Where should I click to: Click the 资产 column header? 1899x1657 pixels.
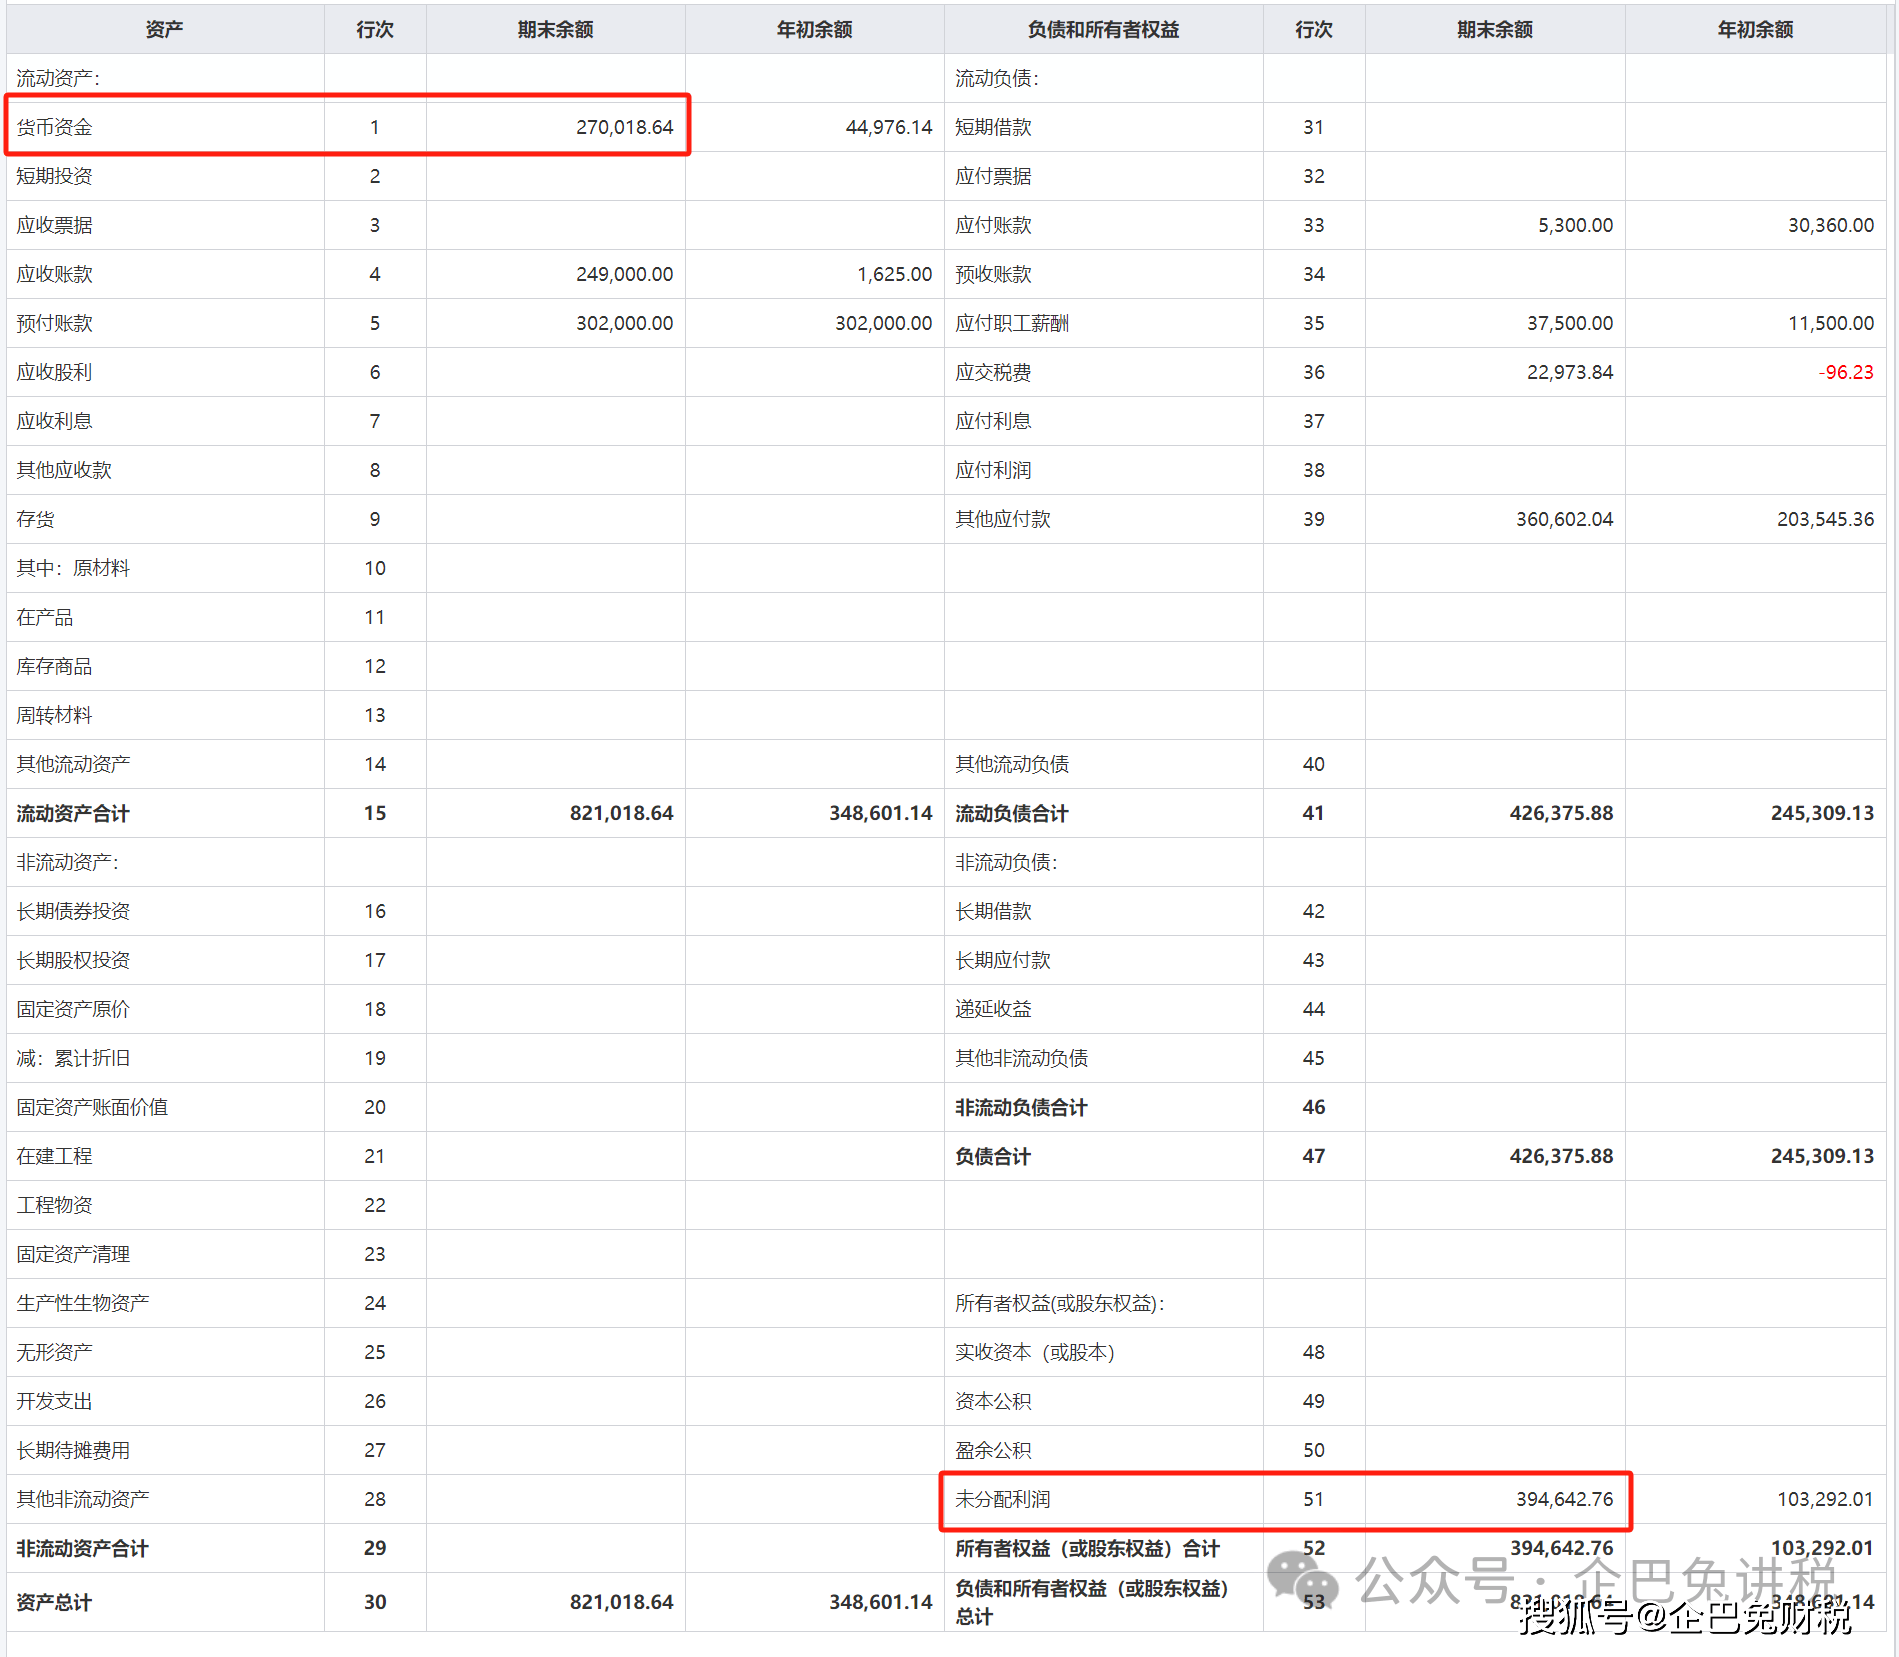point(164,30)
